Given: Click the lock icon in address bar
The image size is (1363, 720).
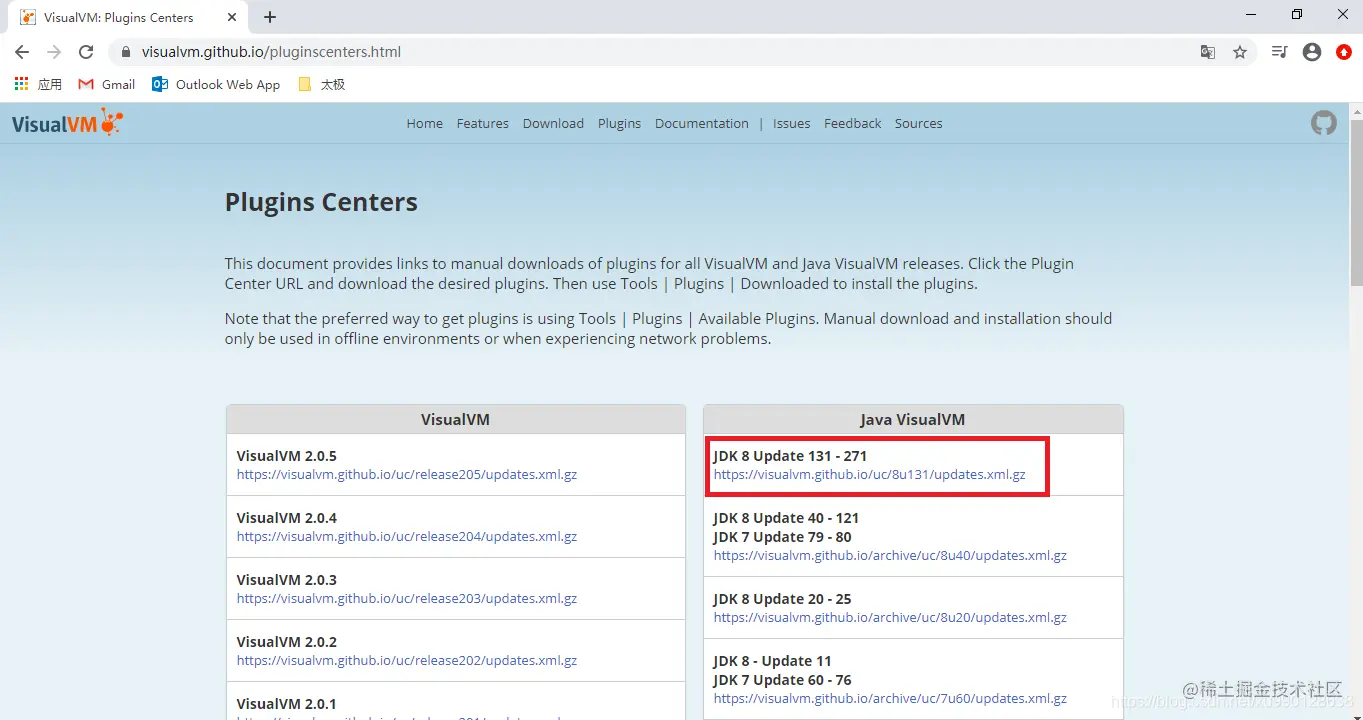Looking at the screenshot, I should (x=126, y=52).
